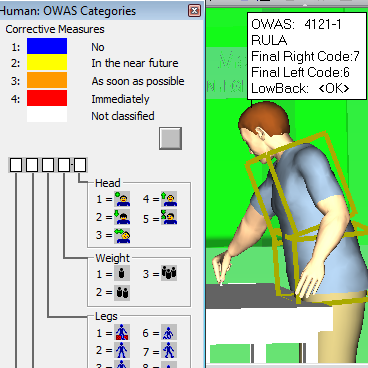The width and height of the screenshot is (368, 368).
Task: Click the third OWAS code box
Action: click(48, 165)
